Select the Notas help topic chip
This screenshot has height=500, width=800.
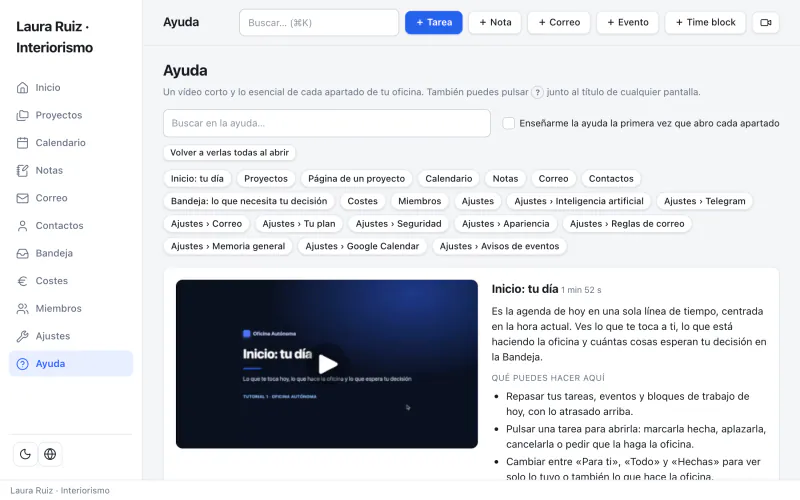point(506,179)
